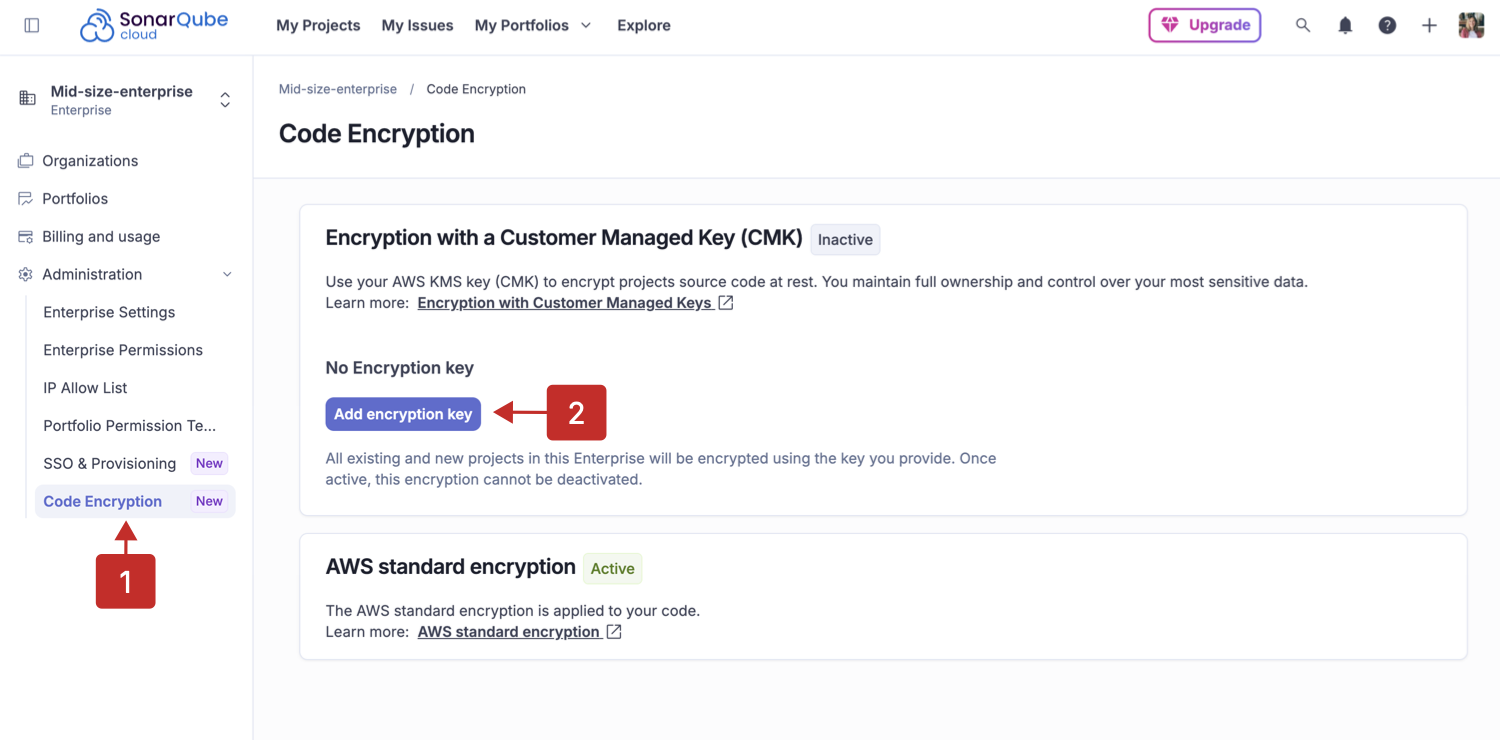
Task: Open Portfolio Permission Templates item
Action: pos(130,426)
